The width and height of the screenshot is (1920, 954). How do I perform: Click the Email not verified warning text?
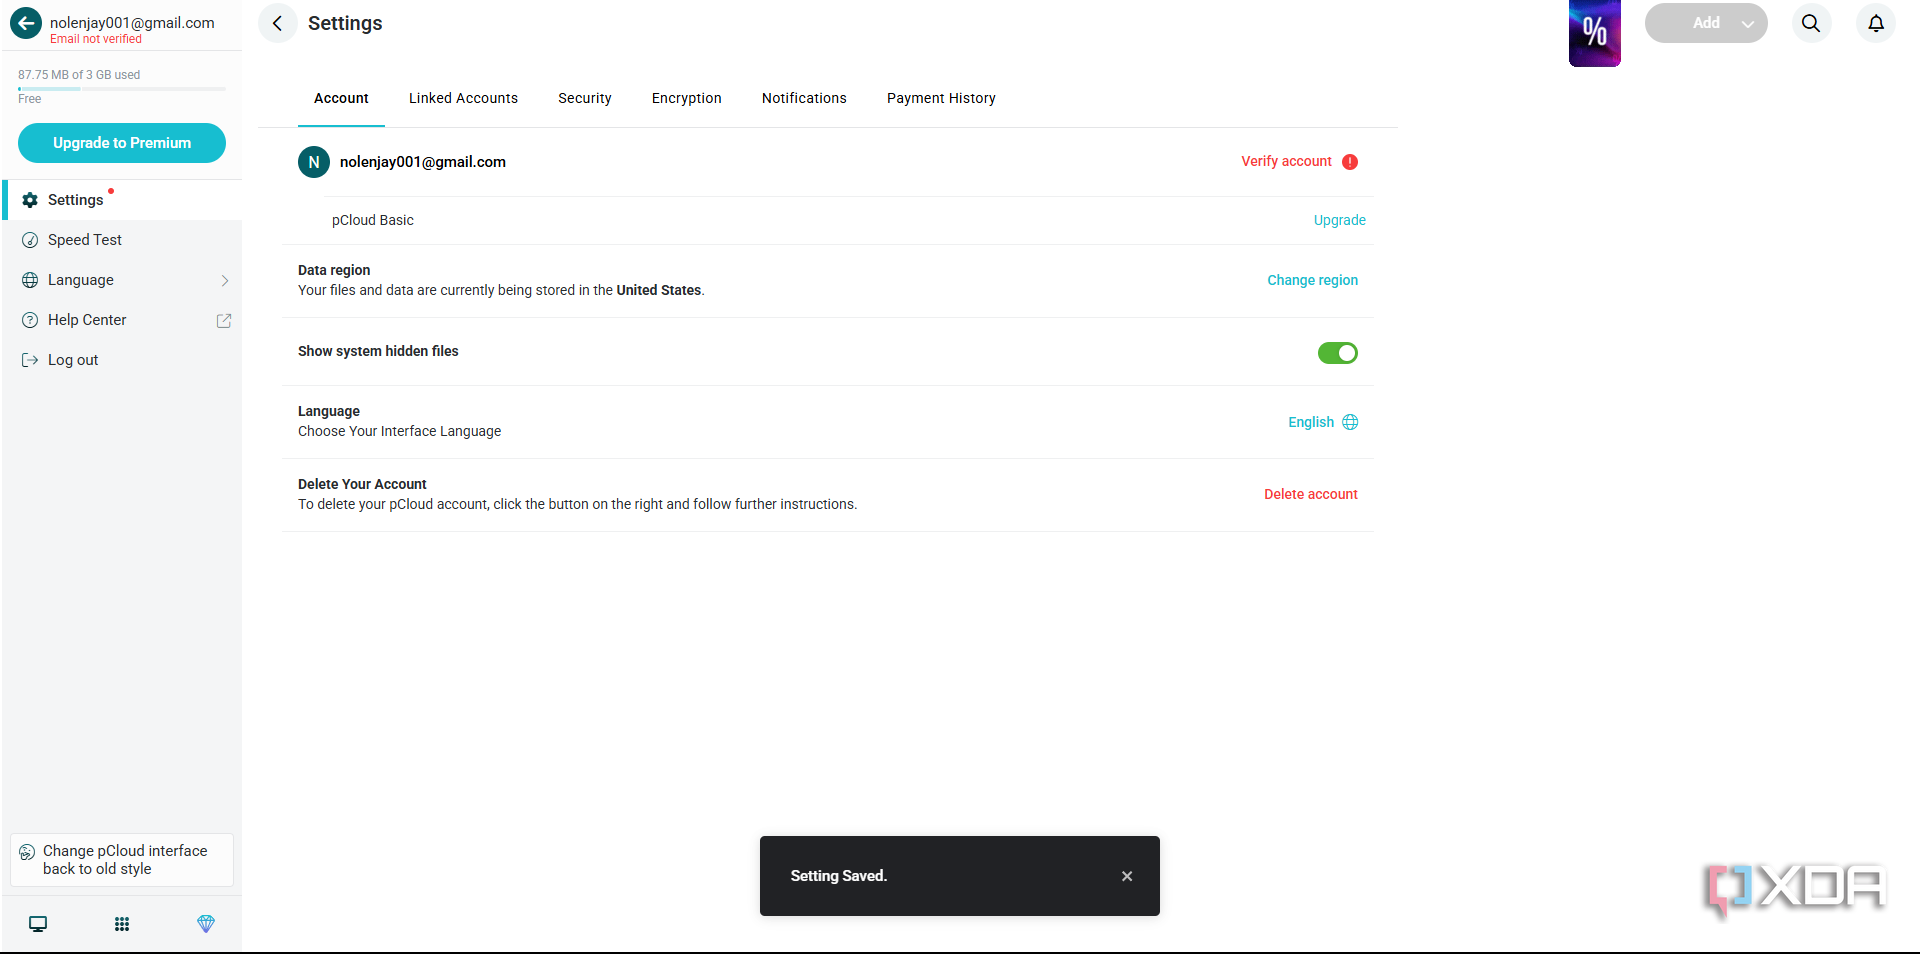pos(96,39)
